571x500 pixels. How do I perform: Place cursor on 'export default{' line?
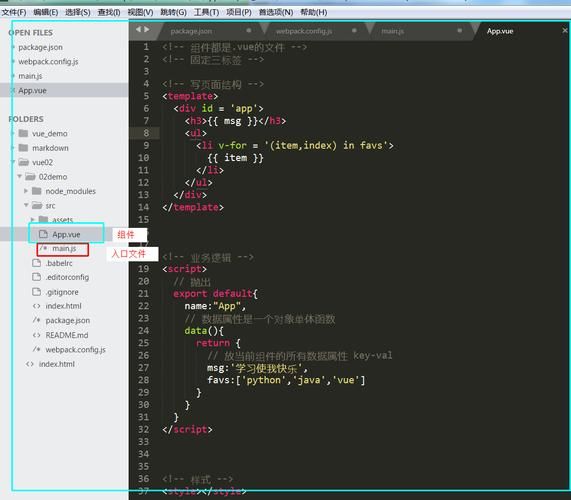tap(216, 294)
